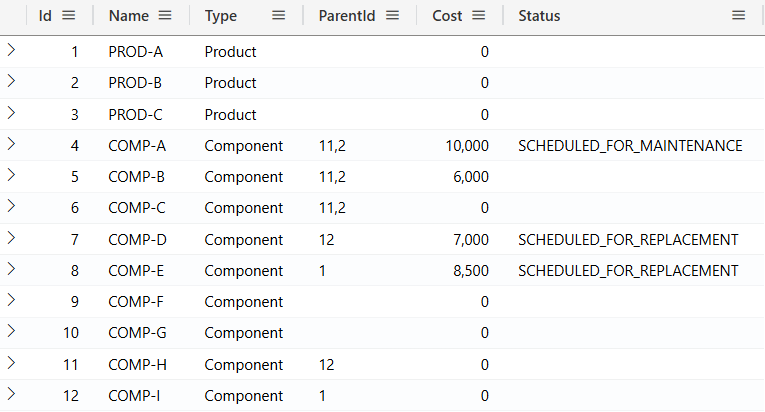Sort by the Cost column header

(448, 16)
